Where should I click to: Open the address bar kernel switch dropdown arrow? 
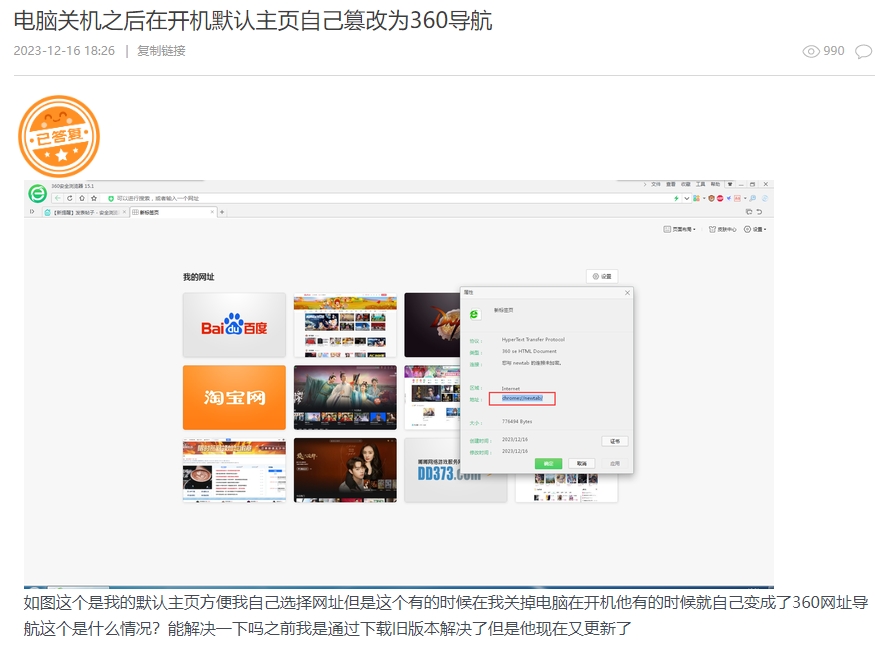click(686, 198)
